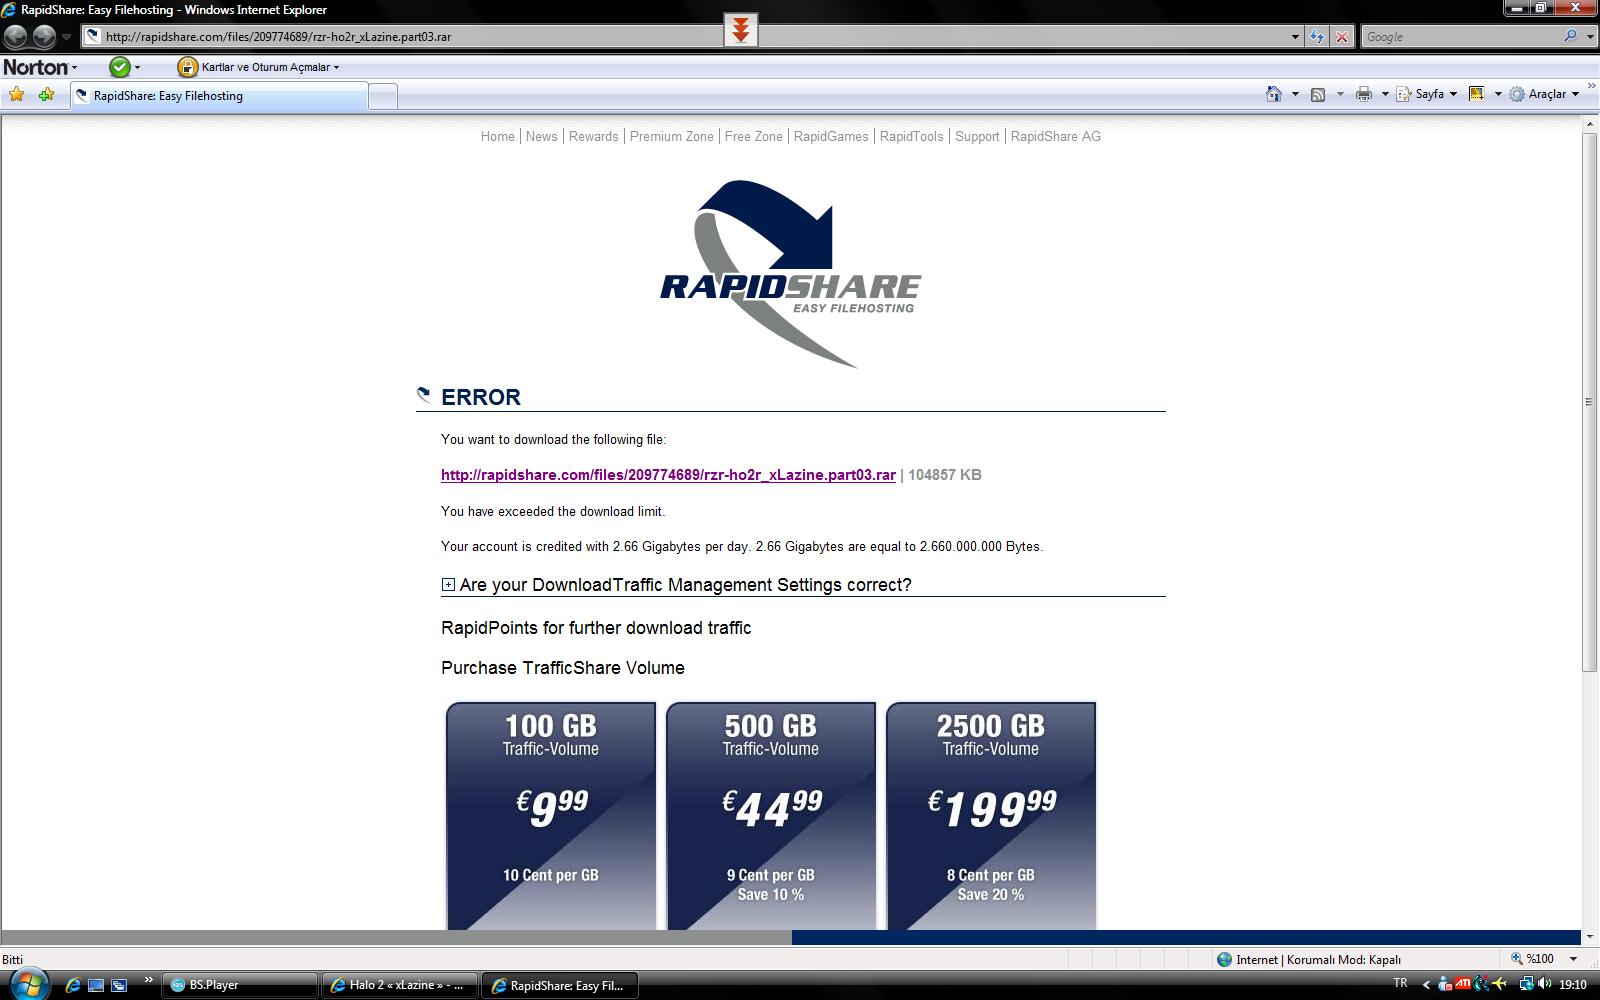The width and height of the screenshot is (1600, 1000).
Task: Launch Internet Explorer from Quick Launch
Action: [x=73, y=985]
